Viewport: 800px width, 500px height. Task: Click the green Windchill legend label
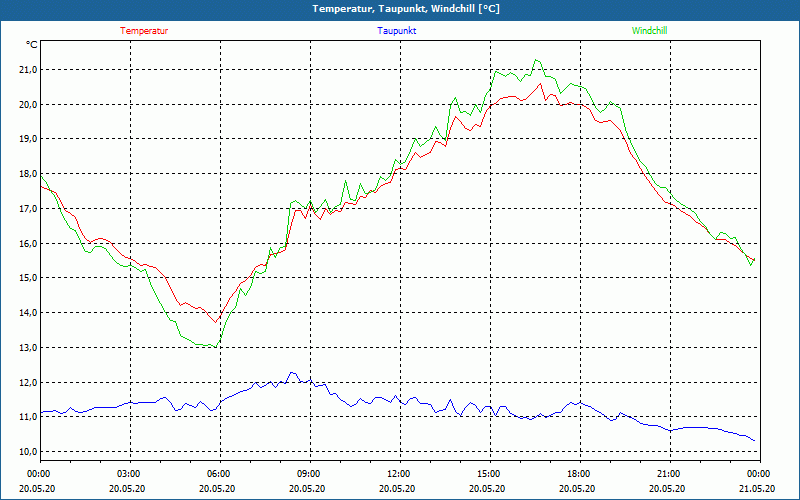coord(649,31)
